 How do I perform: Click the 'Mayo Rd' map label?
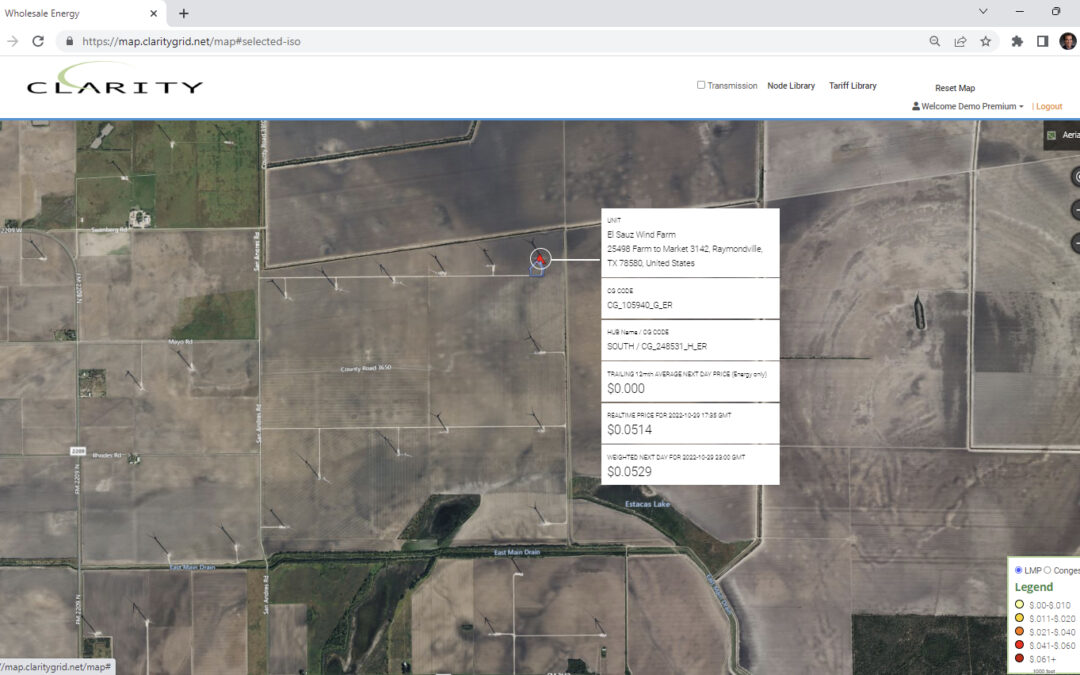(180, 342)
